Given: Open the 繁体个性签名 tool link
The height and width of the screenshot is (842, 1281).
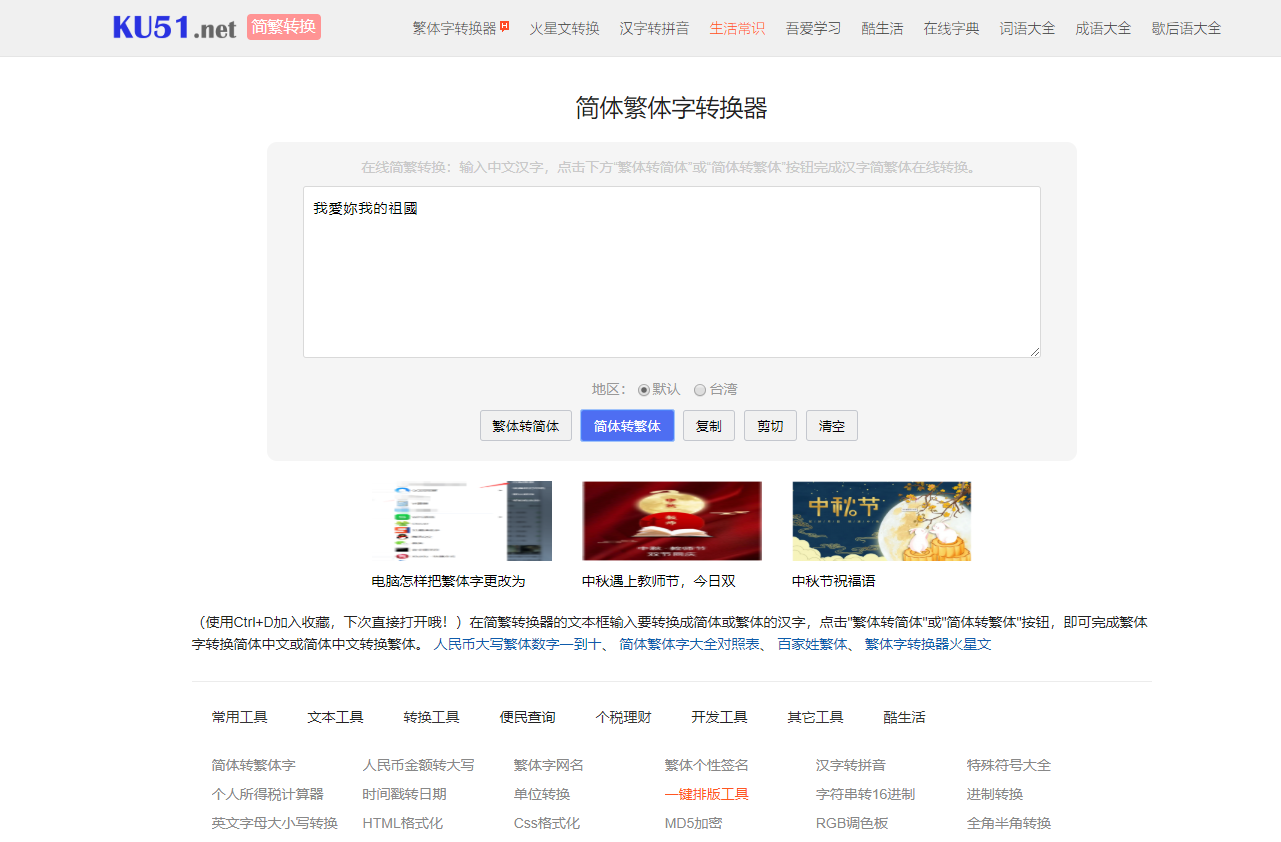Looking at the screenshot, I should pos(707,765).
